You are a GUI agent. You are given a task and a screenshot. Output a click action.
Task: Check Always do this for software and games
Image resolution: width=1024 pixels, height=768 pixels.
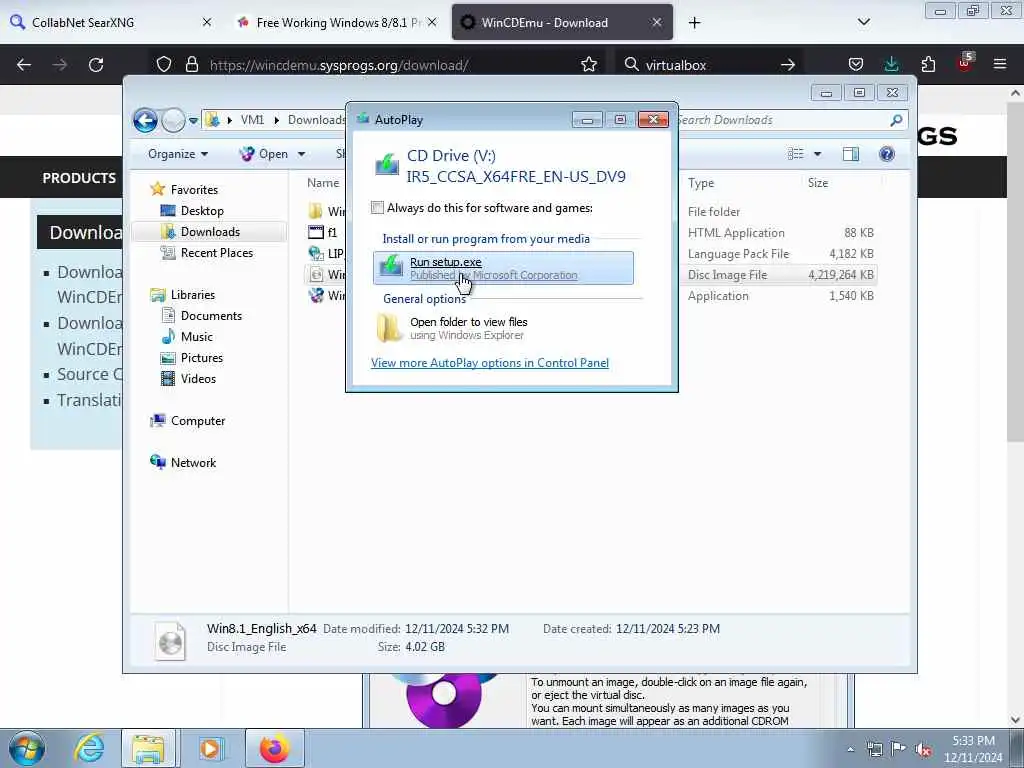click(x=377, y=208)
